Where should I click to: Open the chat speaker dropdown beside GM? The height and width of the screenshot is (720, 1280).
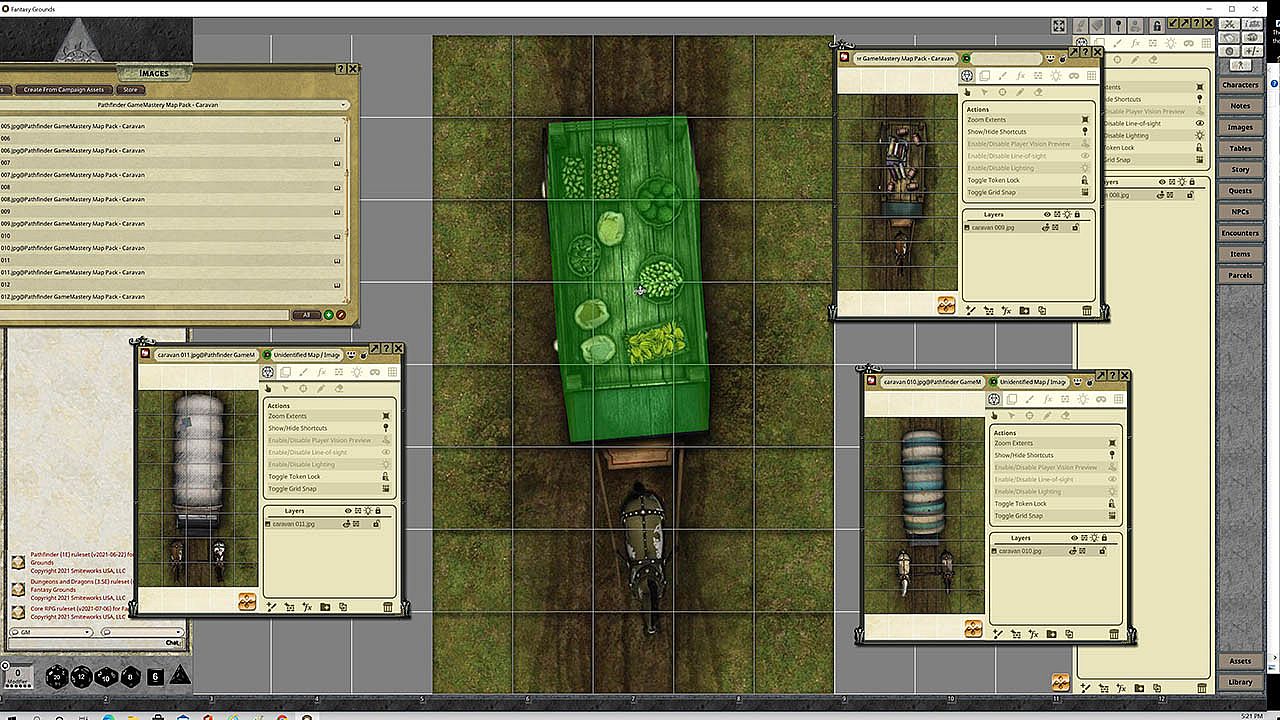click(143, 632)
